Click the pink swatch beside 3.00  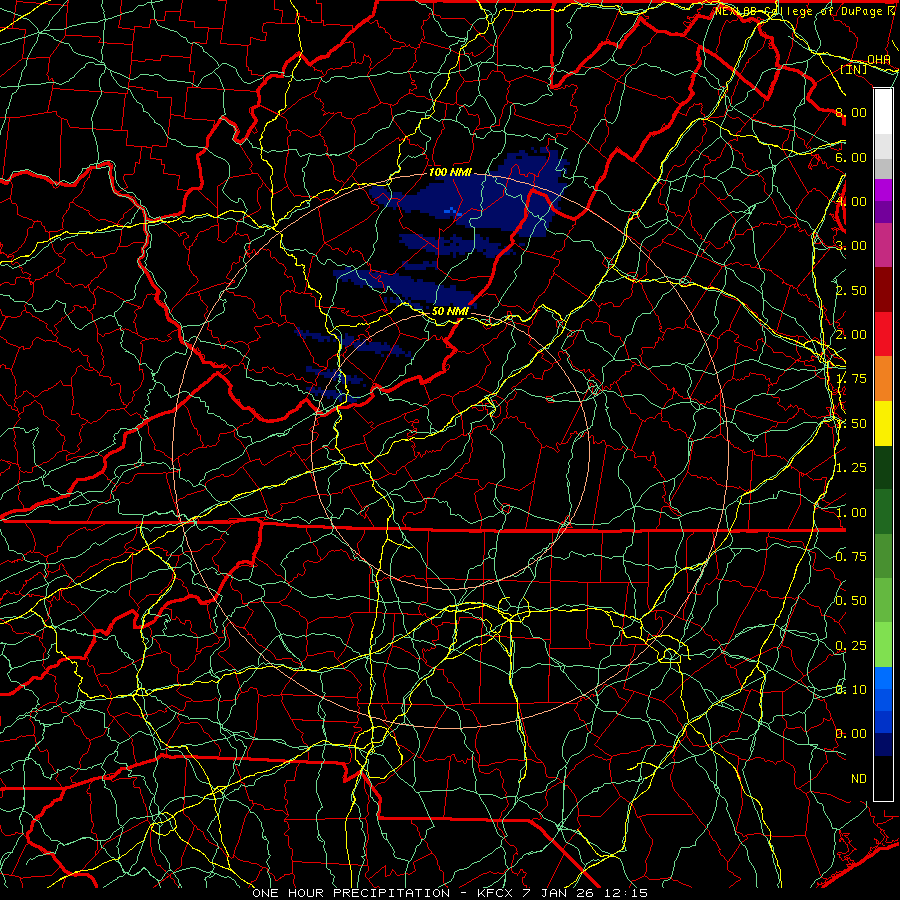pos(883,245)
